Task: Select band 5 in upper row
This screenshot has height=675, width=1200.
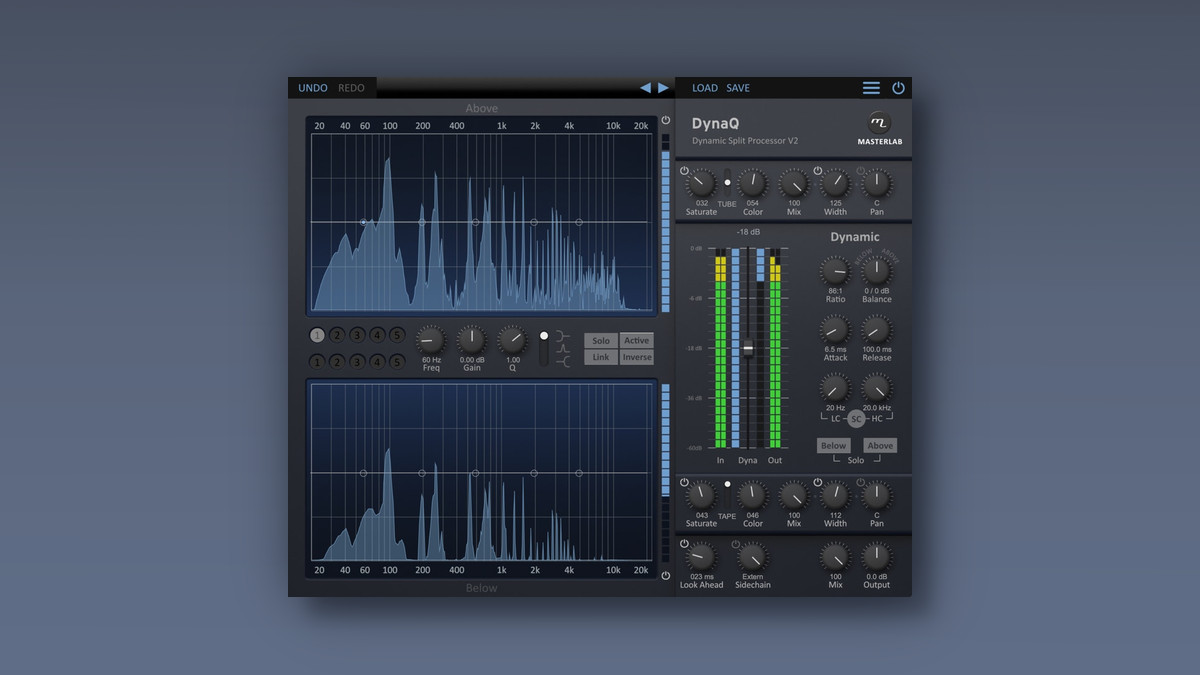Action: coord(397,335)
